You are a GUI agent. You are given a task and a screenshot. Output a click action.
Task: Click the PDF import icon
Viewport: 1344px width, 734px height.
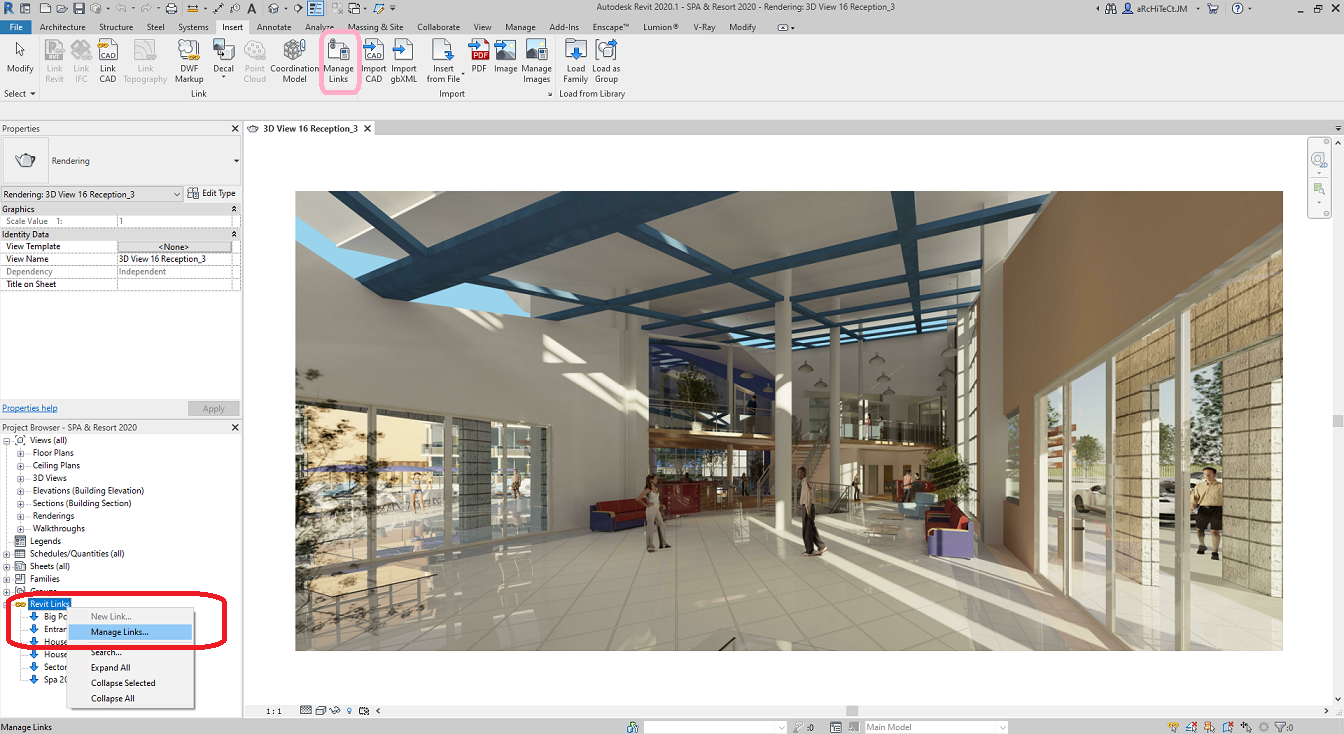tap(479, 57)
